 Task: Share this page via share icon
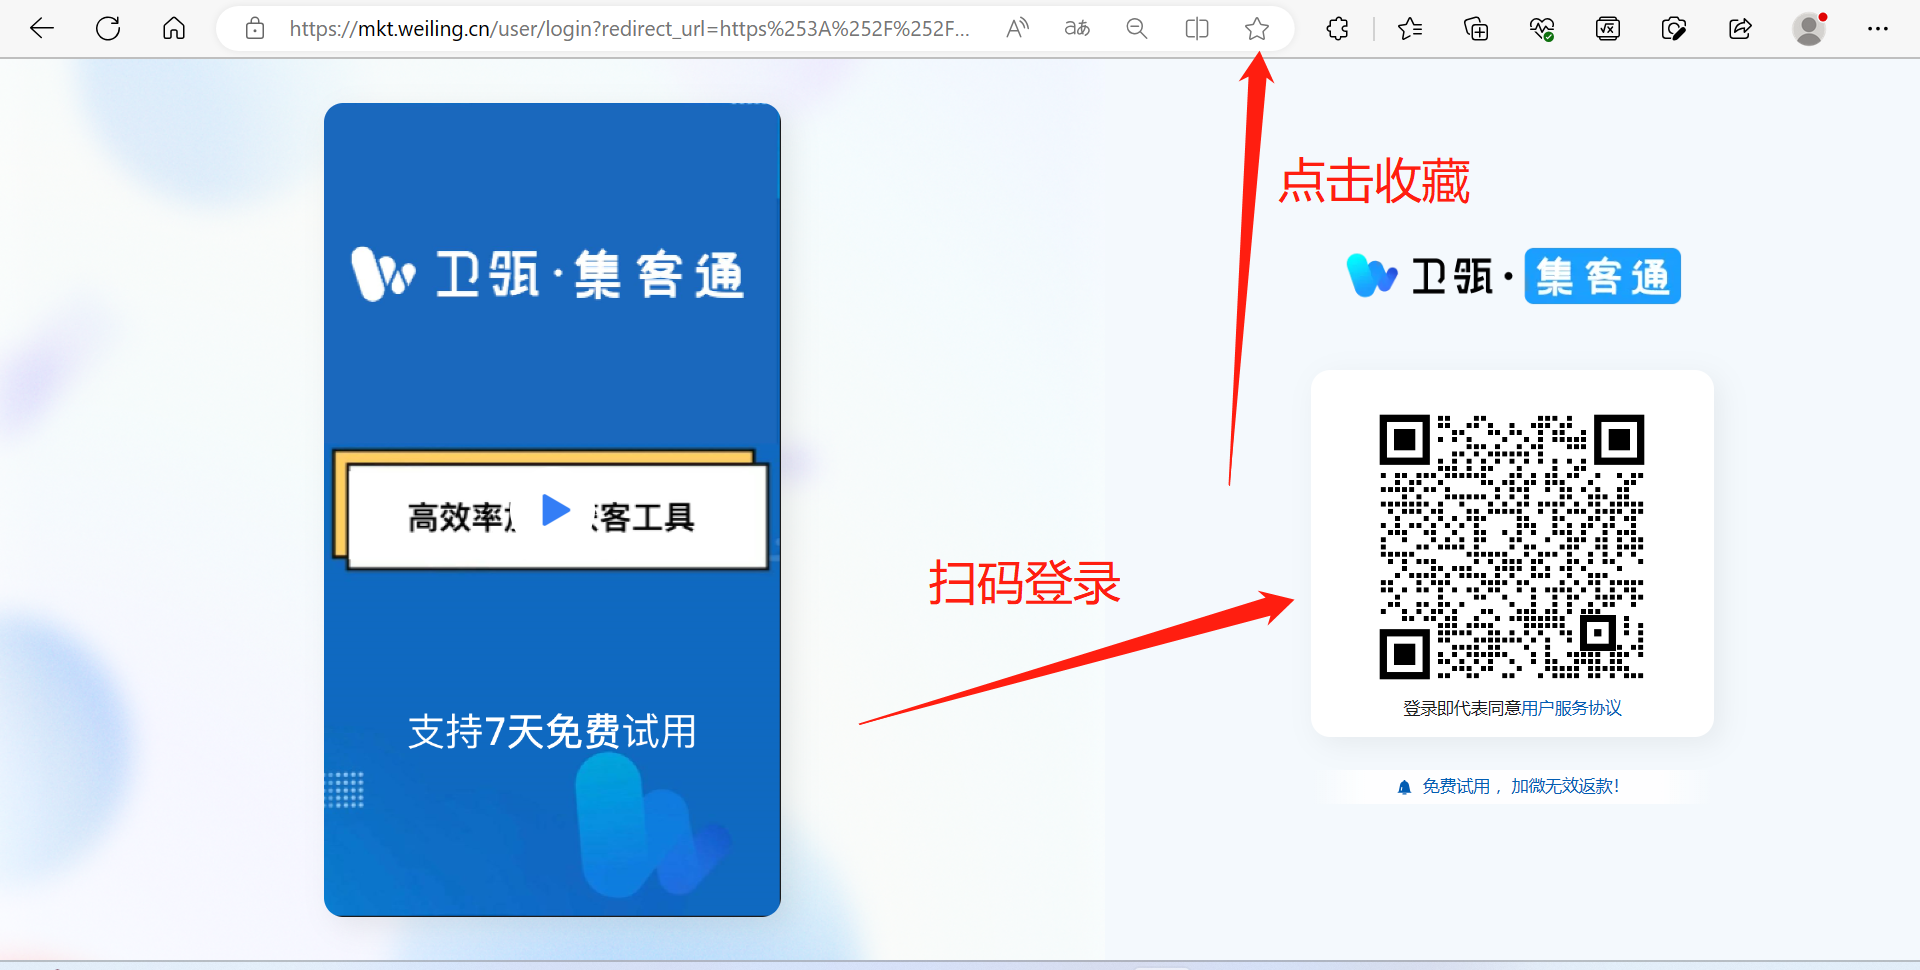pyautogui.click(x=1740, y=28)
